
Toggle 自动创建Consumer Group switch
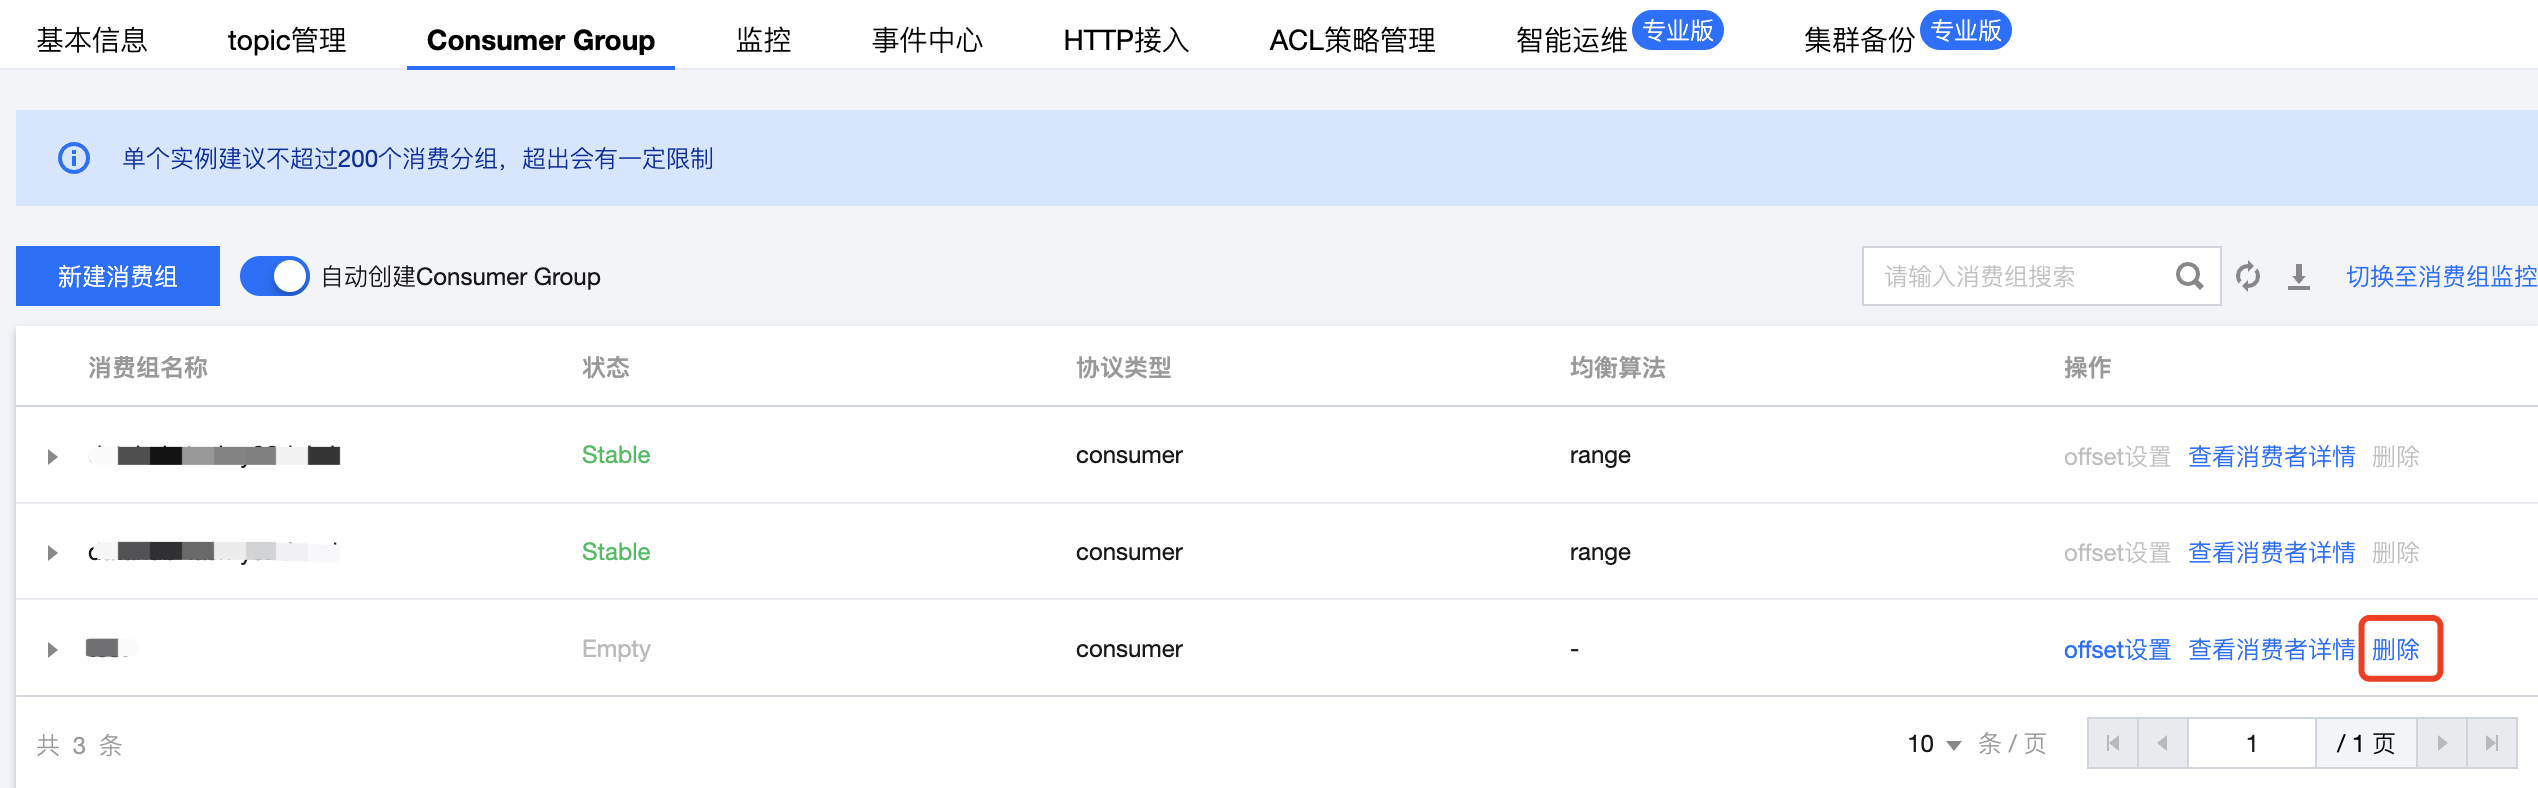tap(275, 276)
